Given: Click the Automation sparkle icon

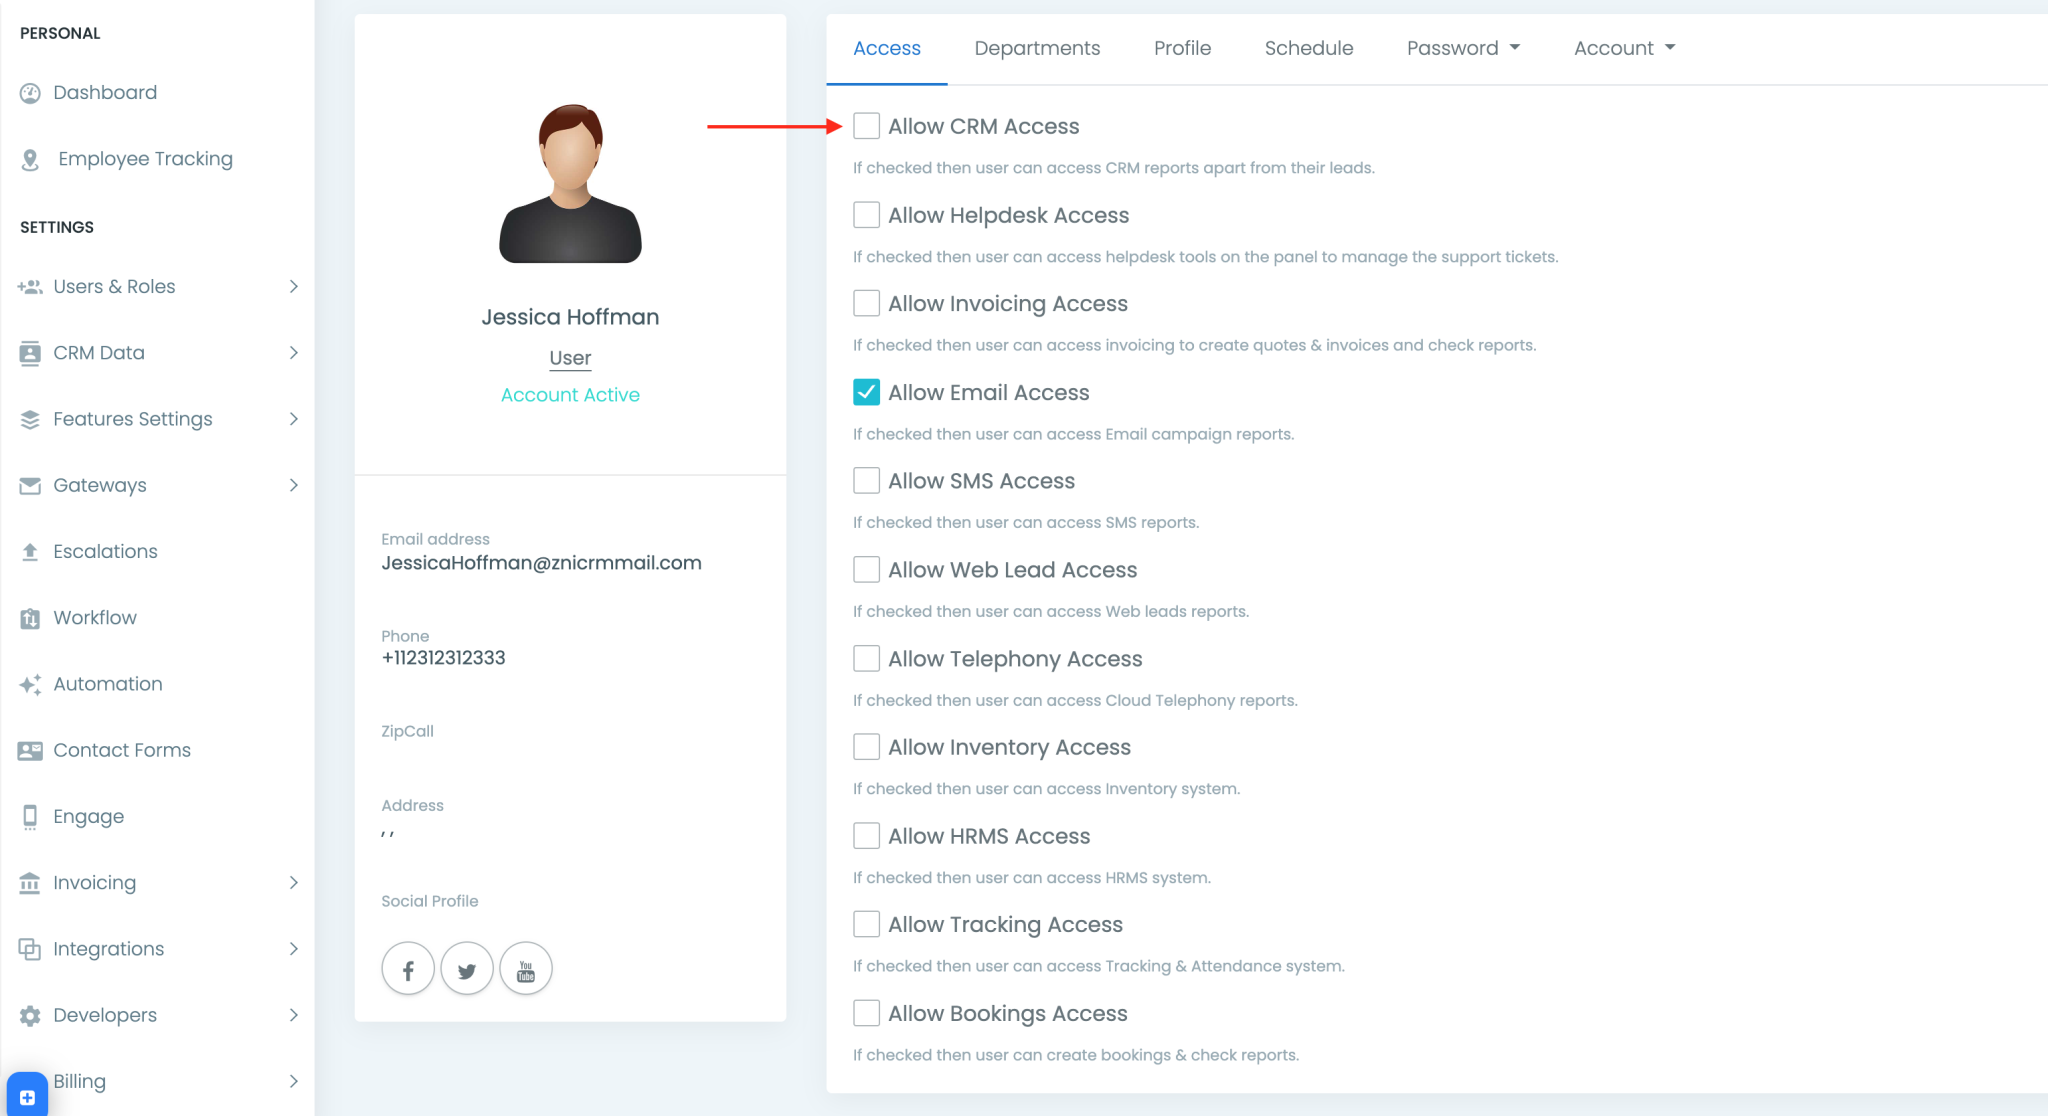Looking at the screenshot, I should [29, 683].
